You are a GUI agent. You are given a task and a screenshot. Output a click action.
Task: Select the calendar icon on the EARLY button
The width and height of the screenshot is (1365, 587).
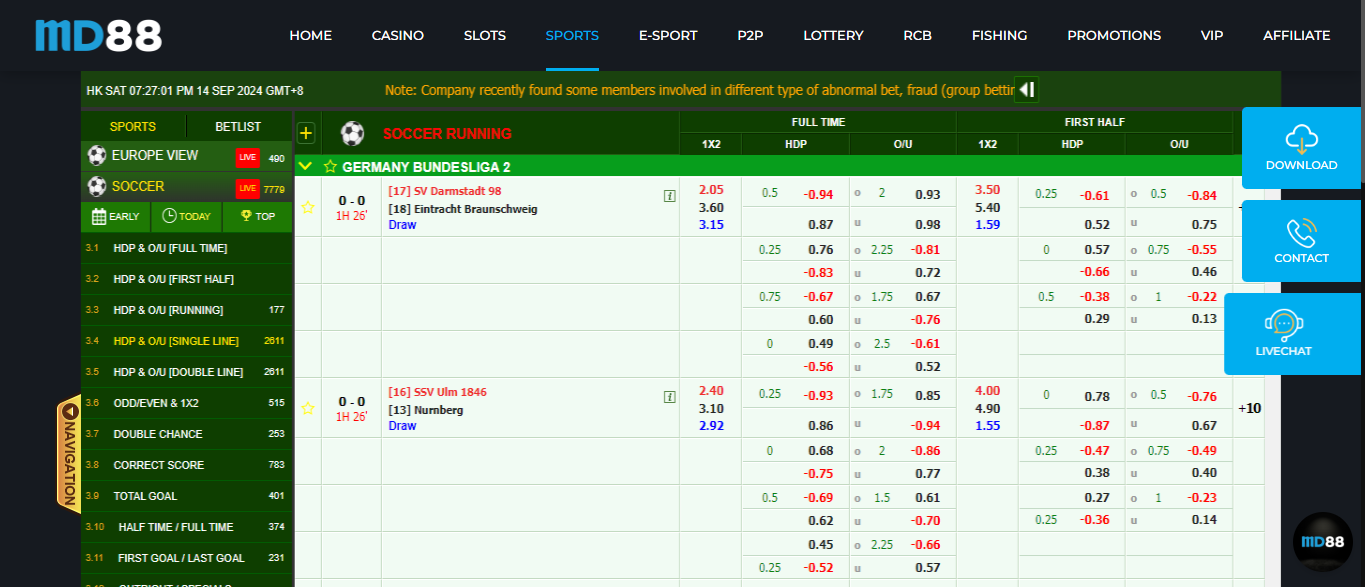98,217
